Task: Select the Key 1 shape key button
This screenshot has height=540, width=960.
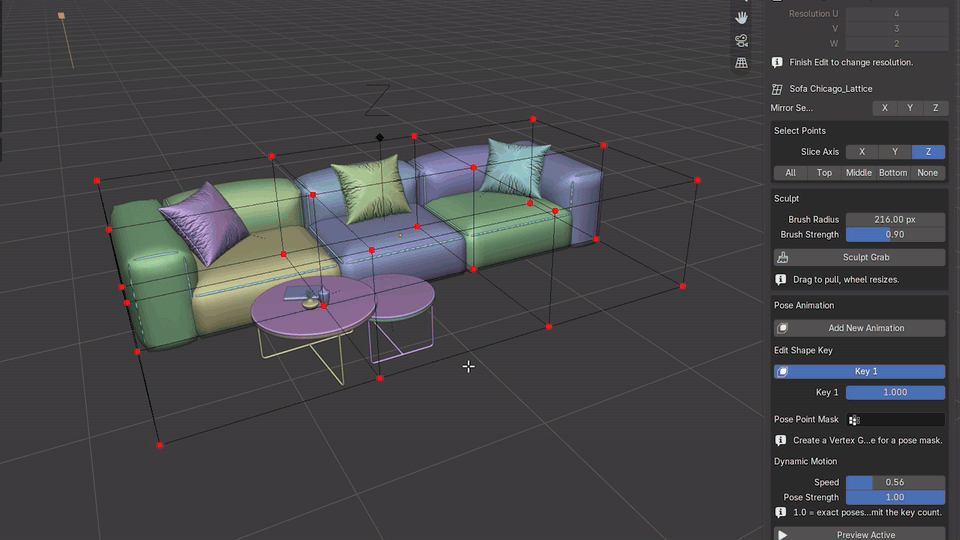Action: pos(860,372)
